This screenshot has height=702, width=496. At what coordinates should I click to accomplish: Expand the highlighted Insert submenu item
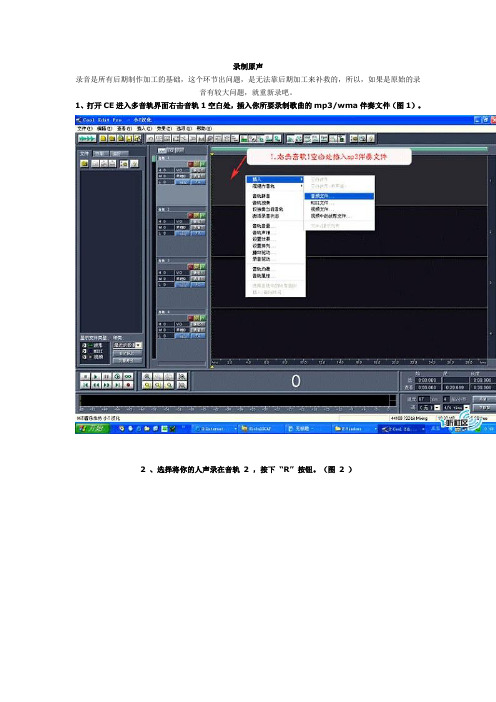[275, 180]
